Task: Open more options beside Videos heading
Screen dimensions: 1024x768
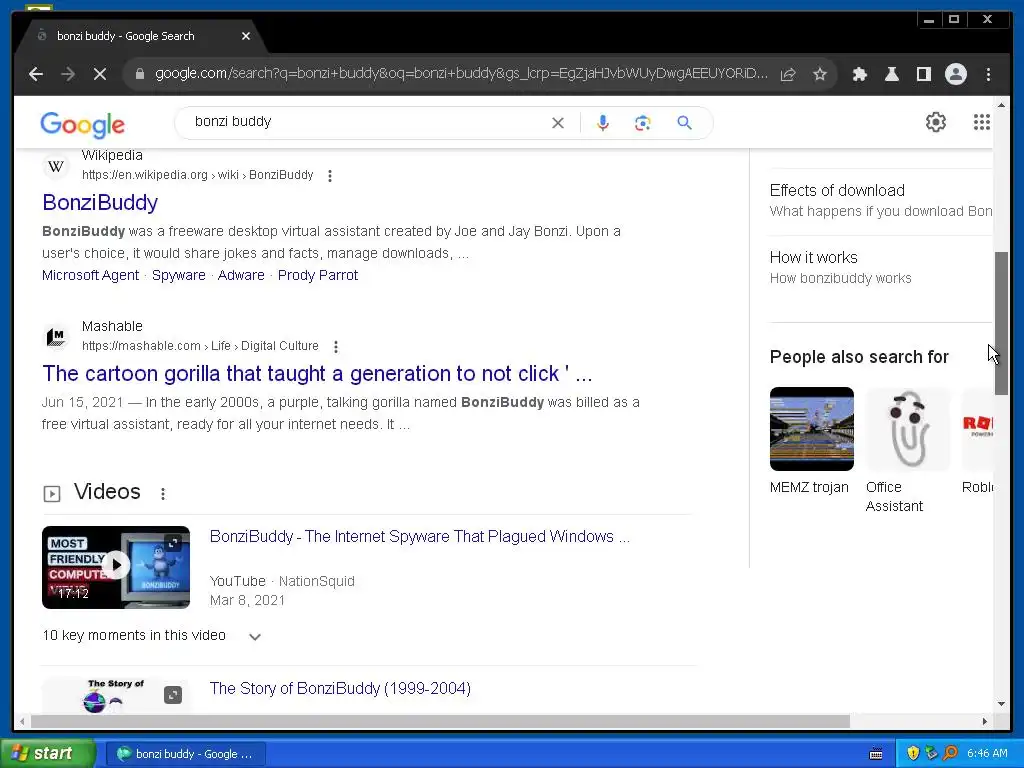Action: [x=163, y=494]
